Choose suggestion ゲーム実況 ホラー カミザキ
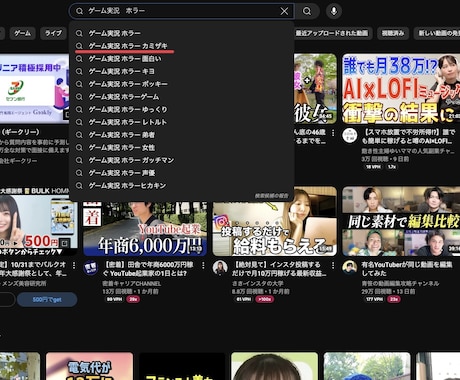The height and width of the screenshot is (380, 460). 182,46
